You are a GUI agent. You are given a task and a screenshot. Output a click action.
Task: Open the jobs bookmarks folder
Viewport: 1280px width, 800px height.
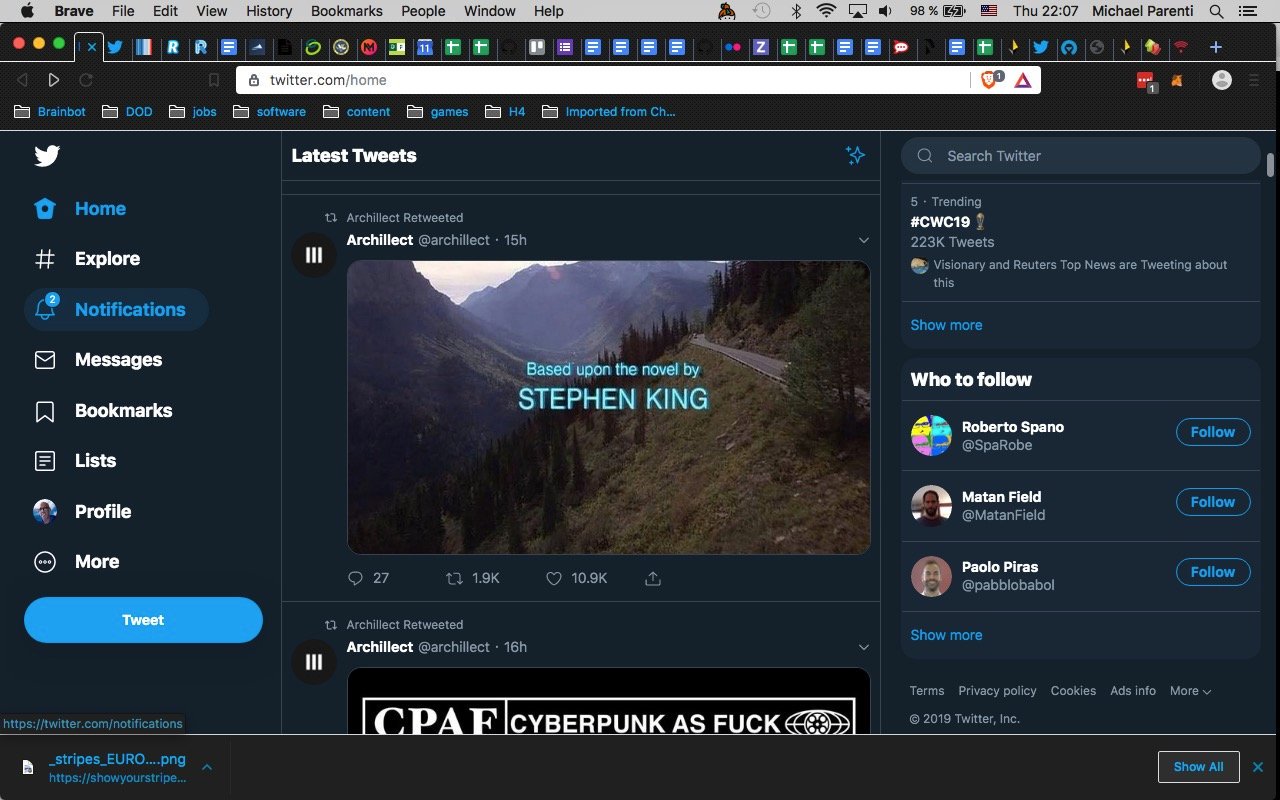click(x=193, y=112)
